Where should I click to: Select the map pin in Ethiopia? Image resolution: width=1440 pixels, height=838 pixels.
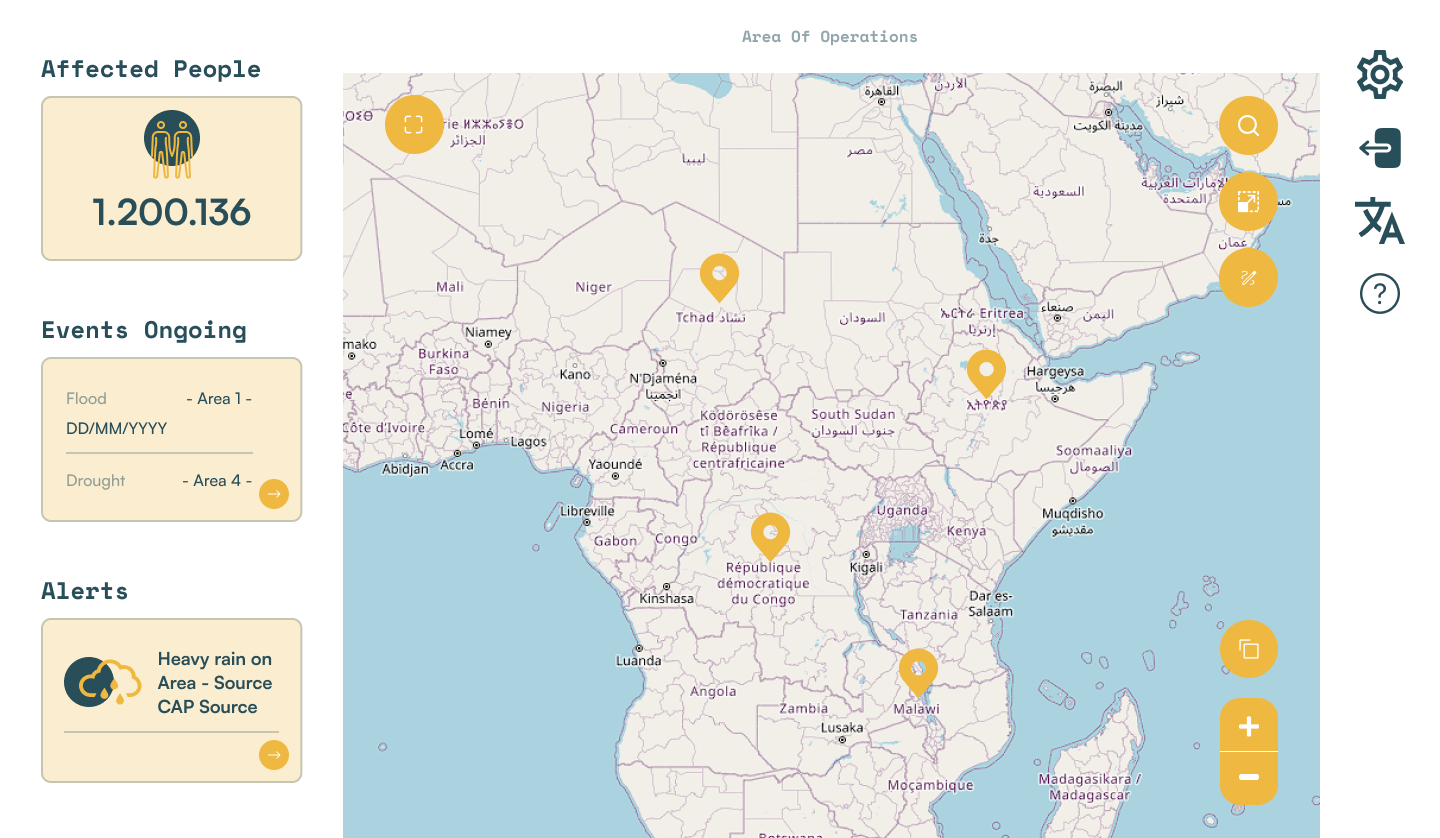tap(986, 371)
